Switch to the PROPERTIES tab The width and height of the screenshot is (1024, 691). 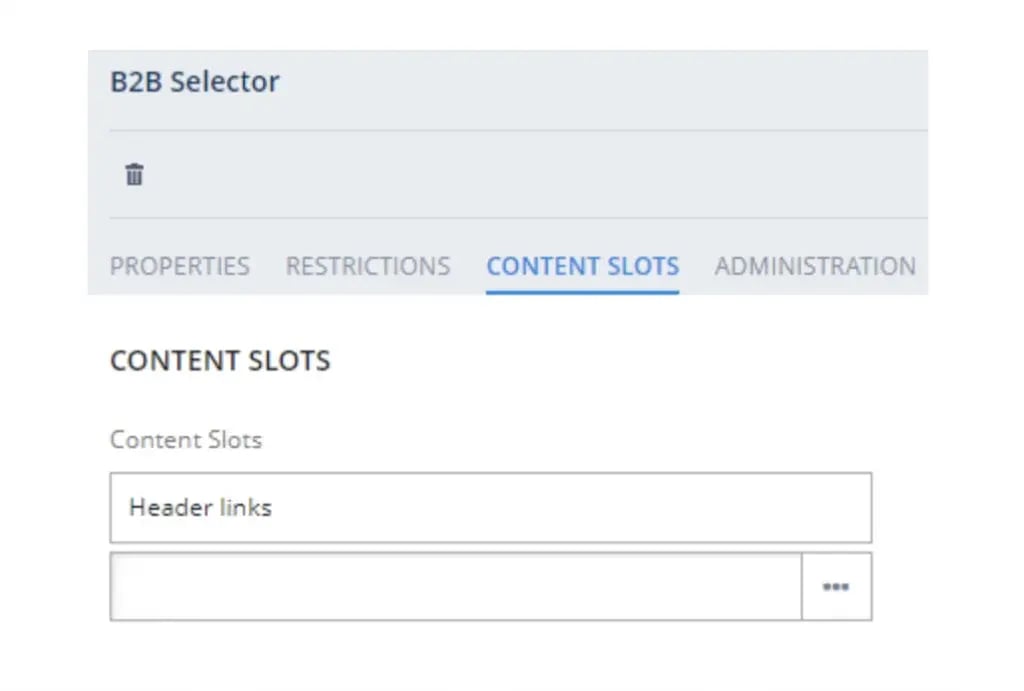(x=180, y=266)
